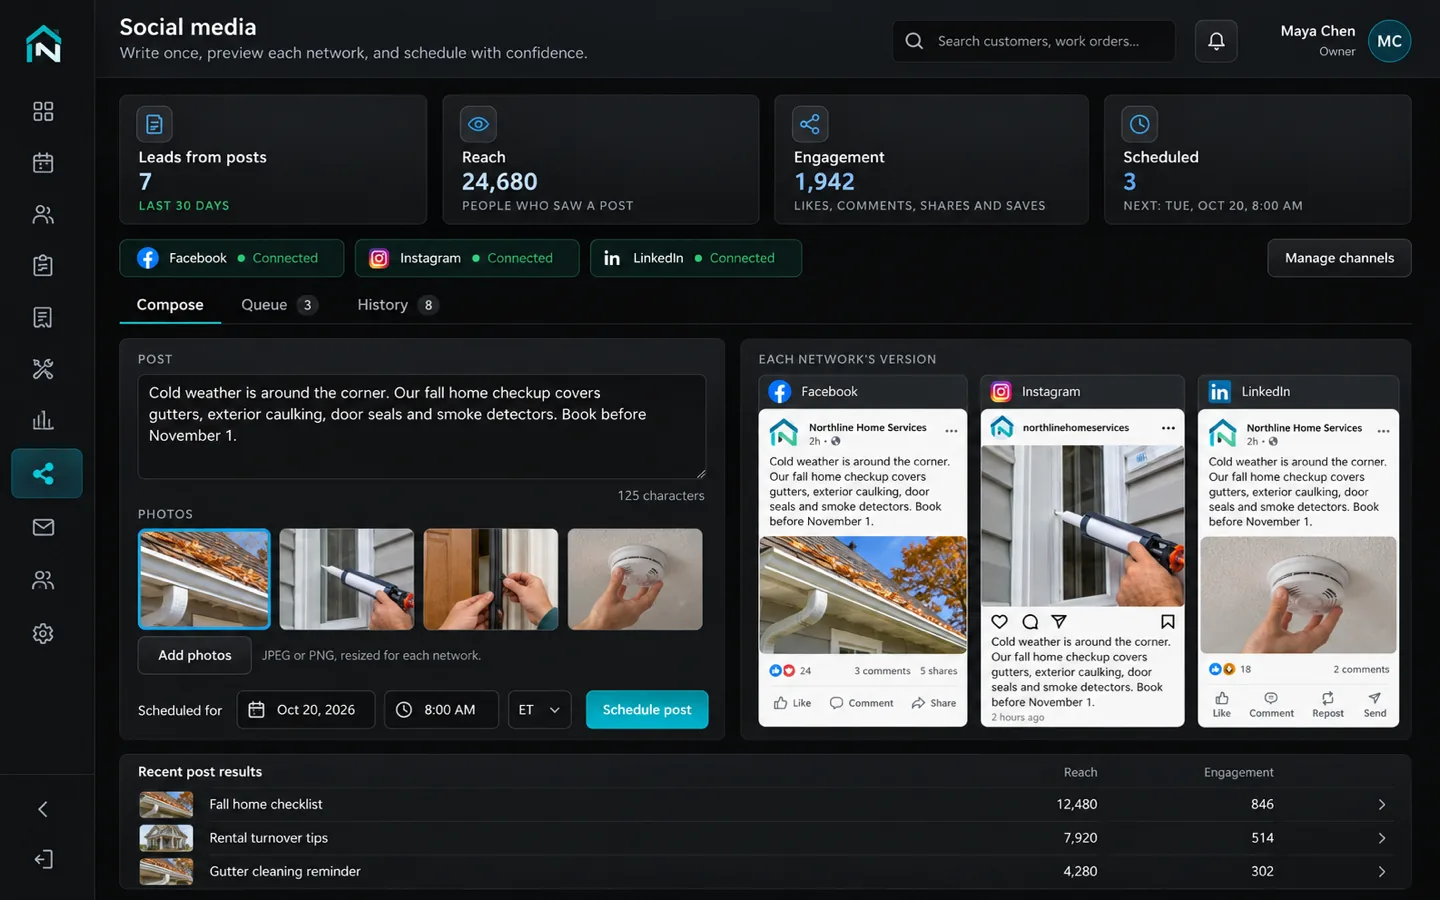Viewport: 1440px width, 900px height.
Task: Select the door seal photo thumbnail
Action: (491, 579)
